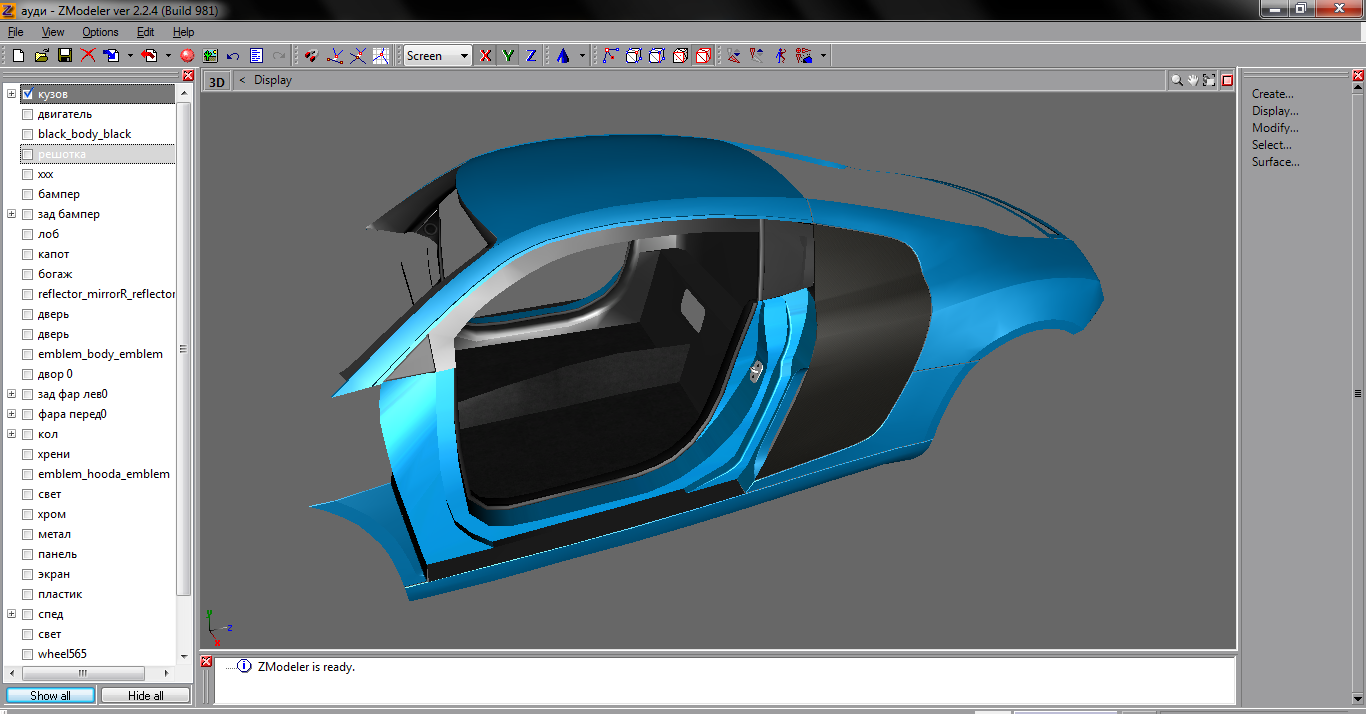Open the View menu
1366x714 pixels.
(53, 32)
